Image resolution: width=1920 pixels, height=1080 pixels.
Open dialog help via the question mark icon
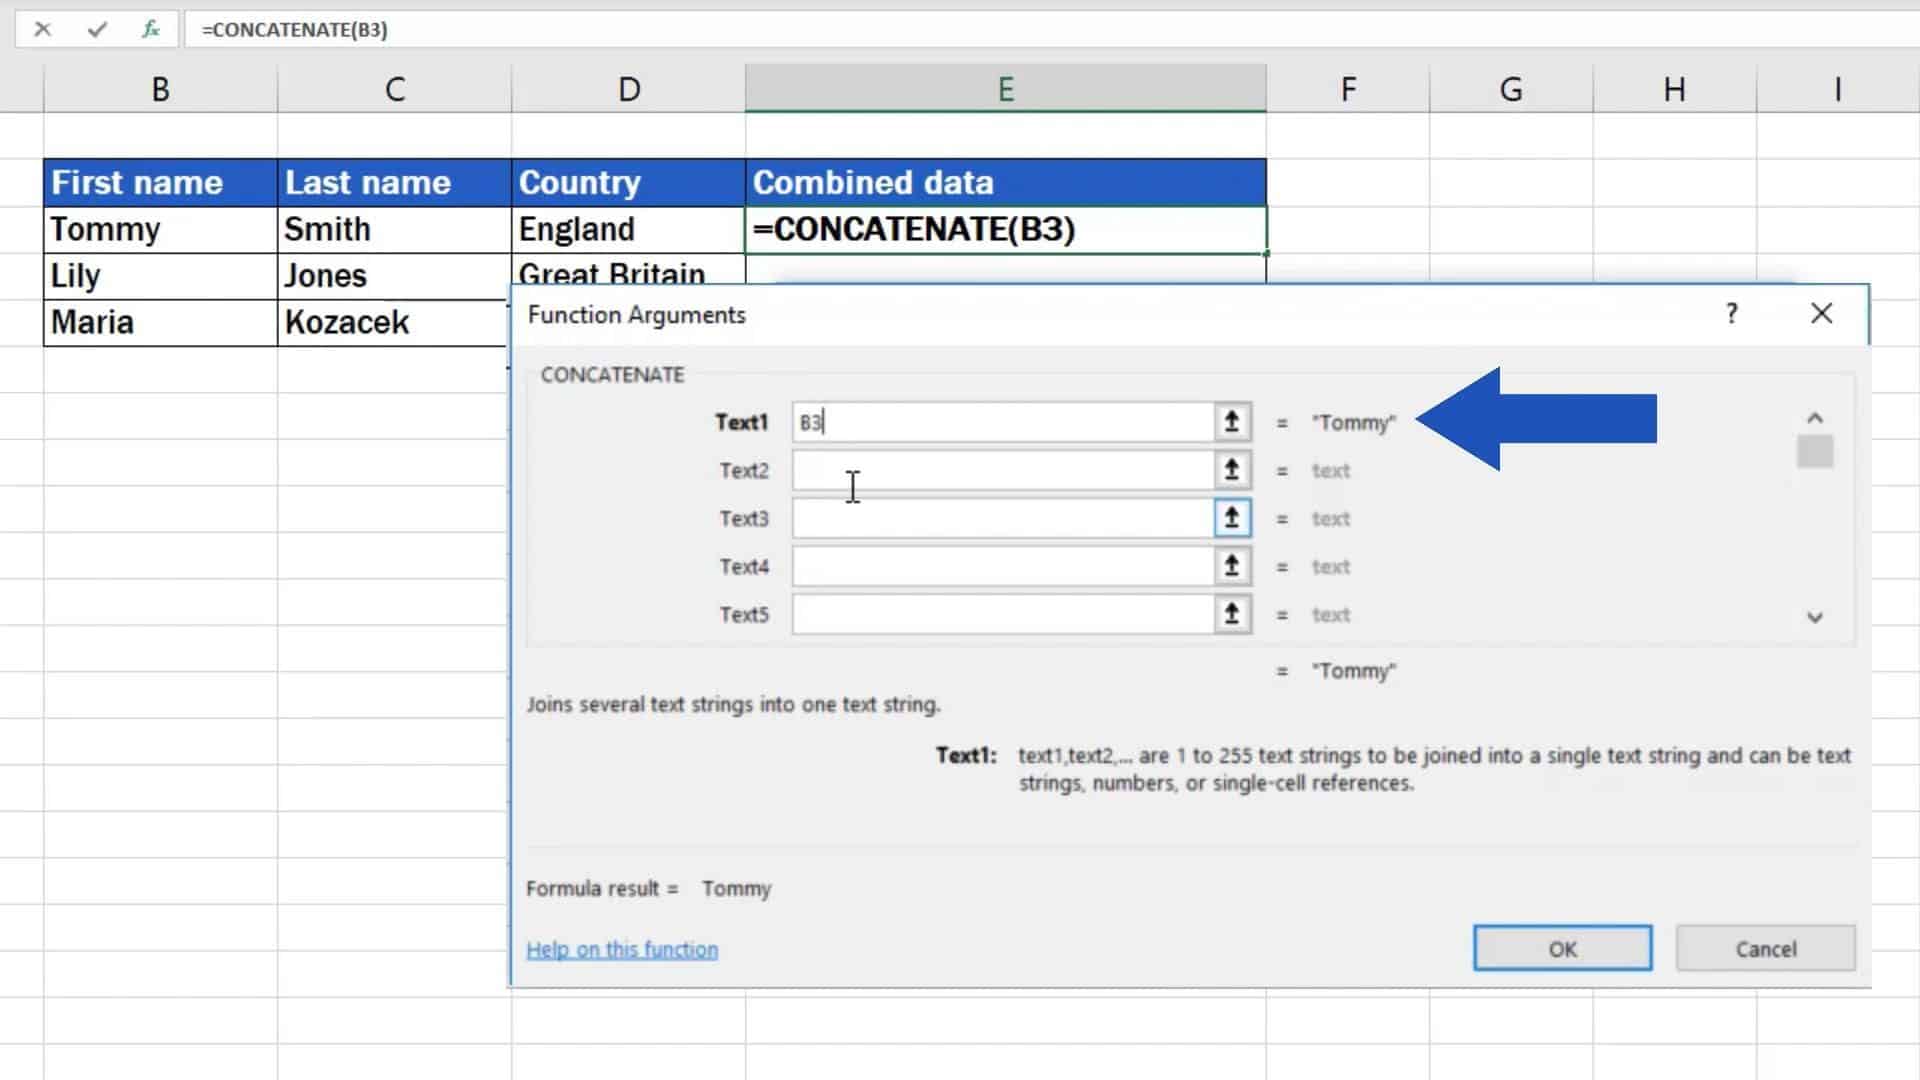pyautogui.click(x=1731, y=313)
